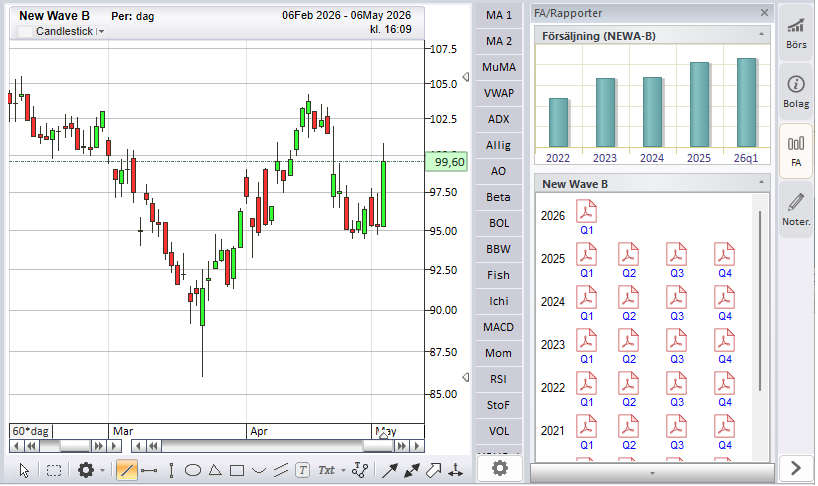Switch to the Bolag tab
The height and width of the screenshot is (486, 818).
[796, 92]
